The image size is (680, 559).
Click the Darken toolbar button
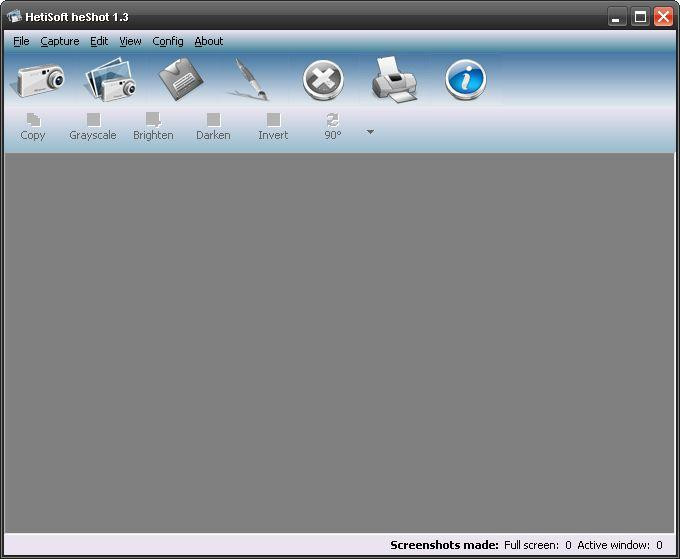click(x=213, y=127)
